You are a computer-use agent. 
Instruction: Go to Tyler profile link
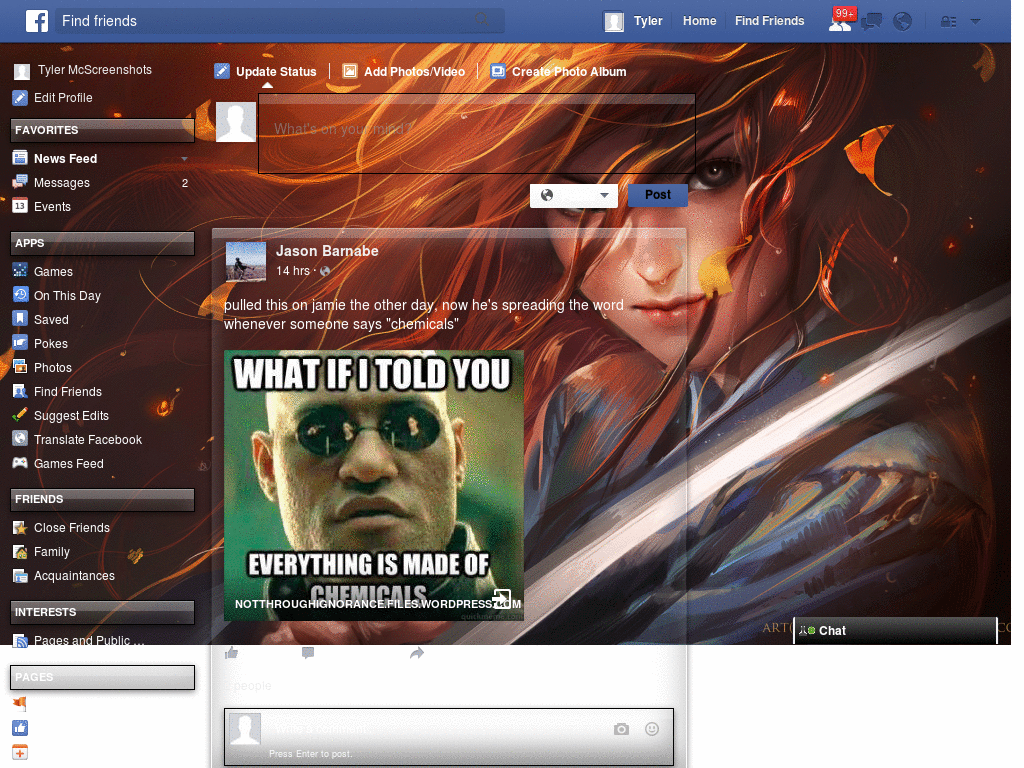[x=648, y=21]
